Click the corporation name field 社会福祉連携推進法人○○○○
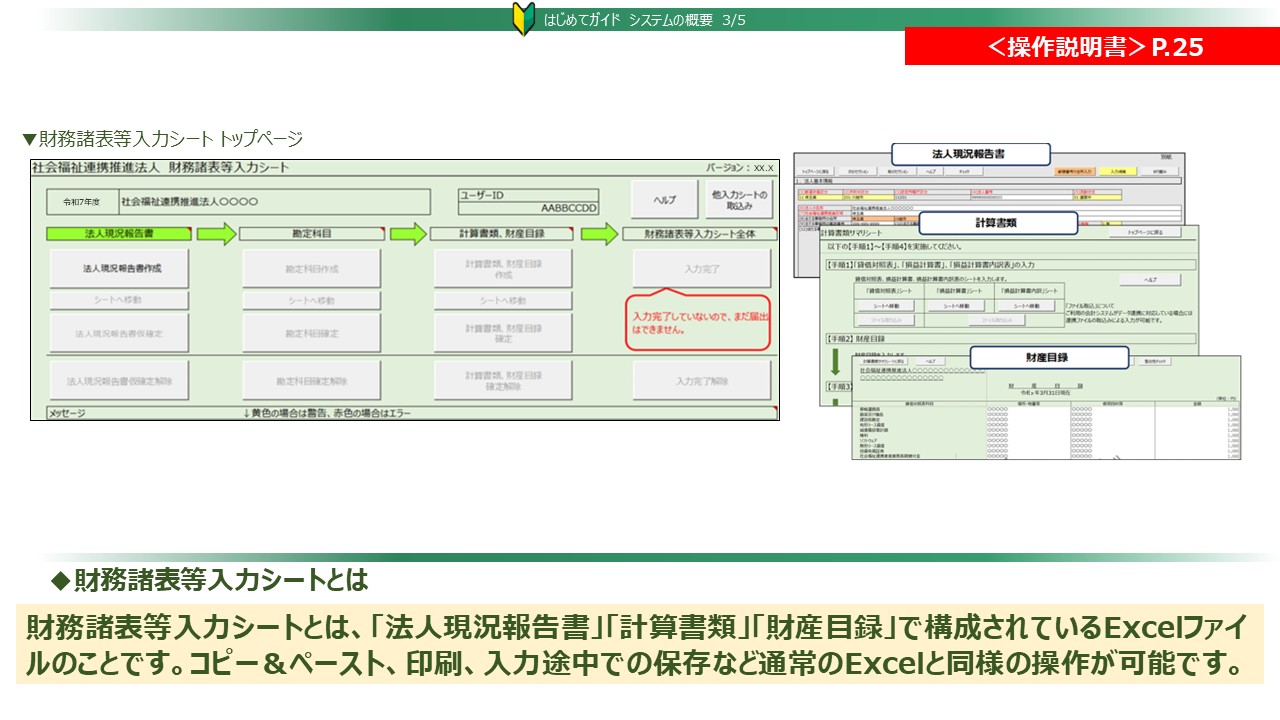This screenshot has height=720, width=1280. pyautogui.click(x=274, y=202)
